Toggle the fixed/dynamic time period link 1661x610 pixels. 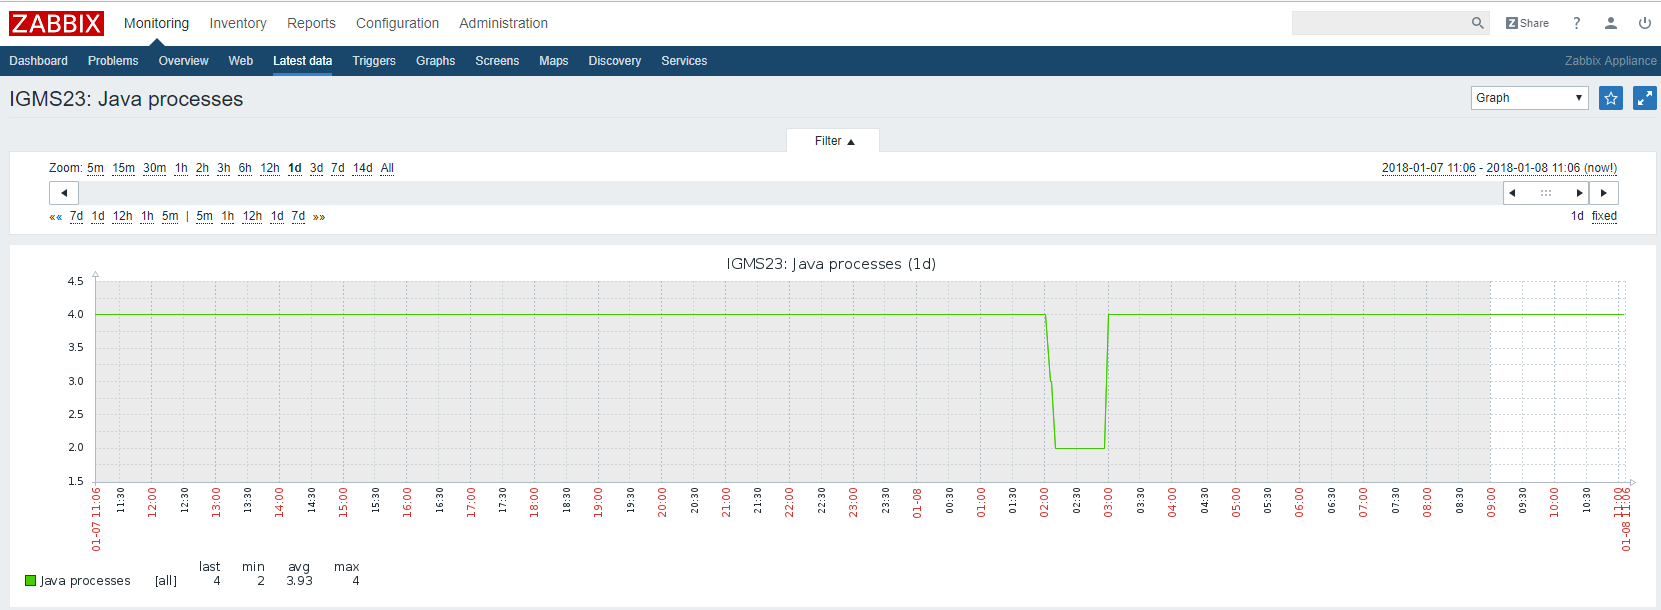[1604, 216]
